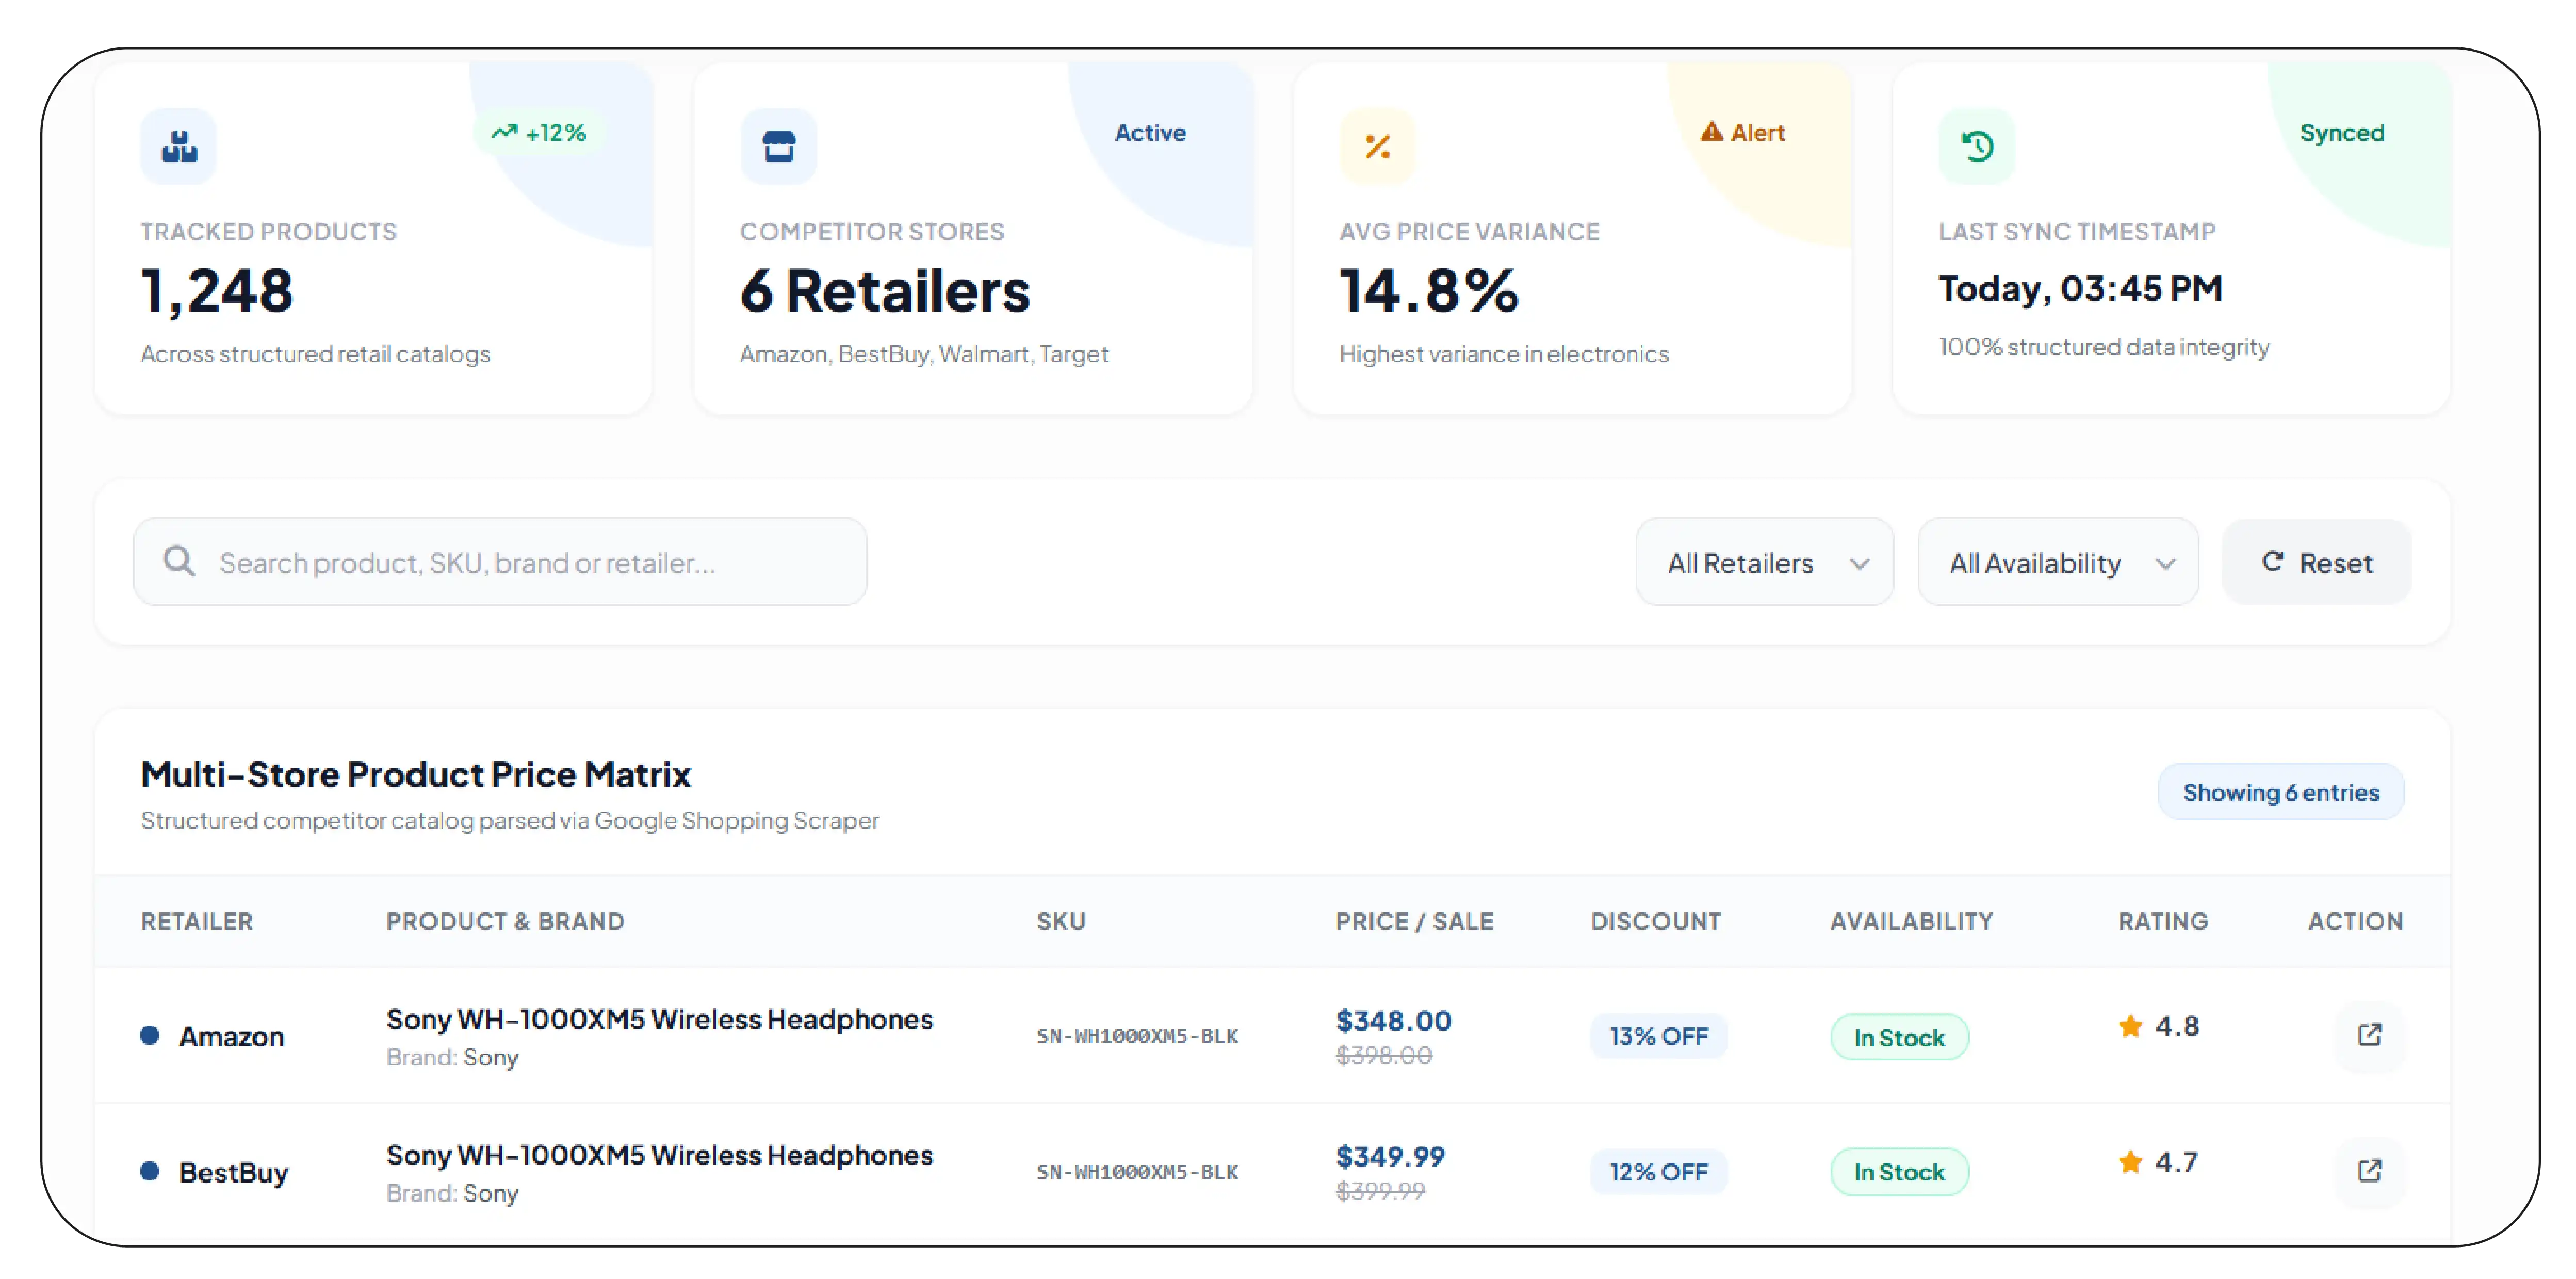Click SKU SN-WH1000XM5-BLK in Amazon row
The height and width of the screenshot is (1279, 2576).
tap(1137, 1036)
